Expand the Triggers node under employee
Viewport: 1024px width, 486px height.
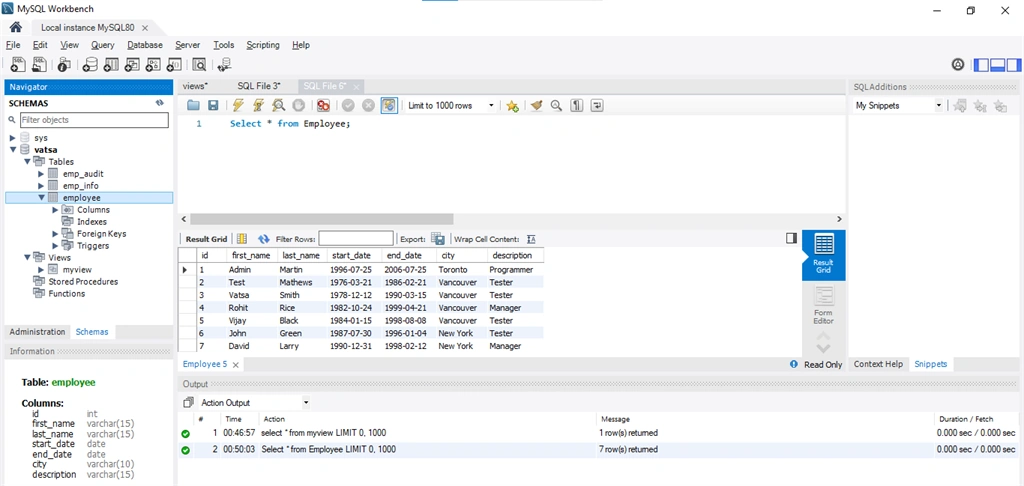click(55, 246)
